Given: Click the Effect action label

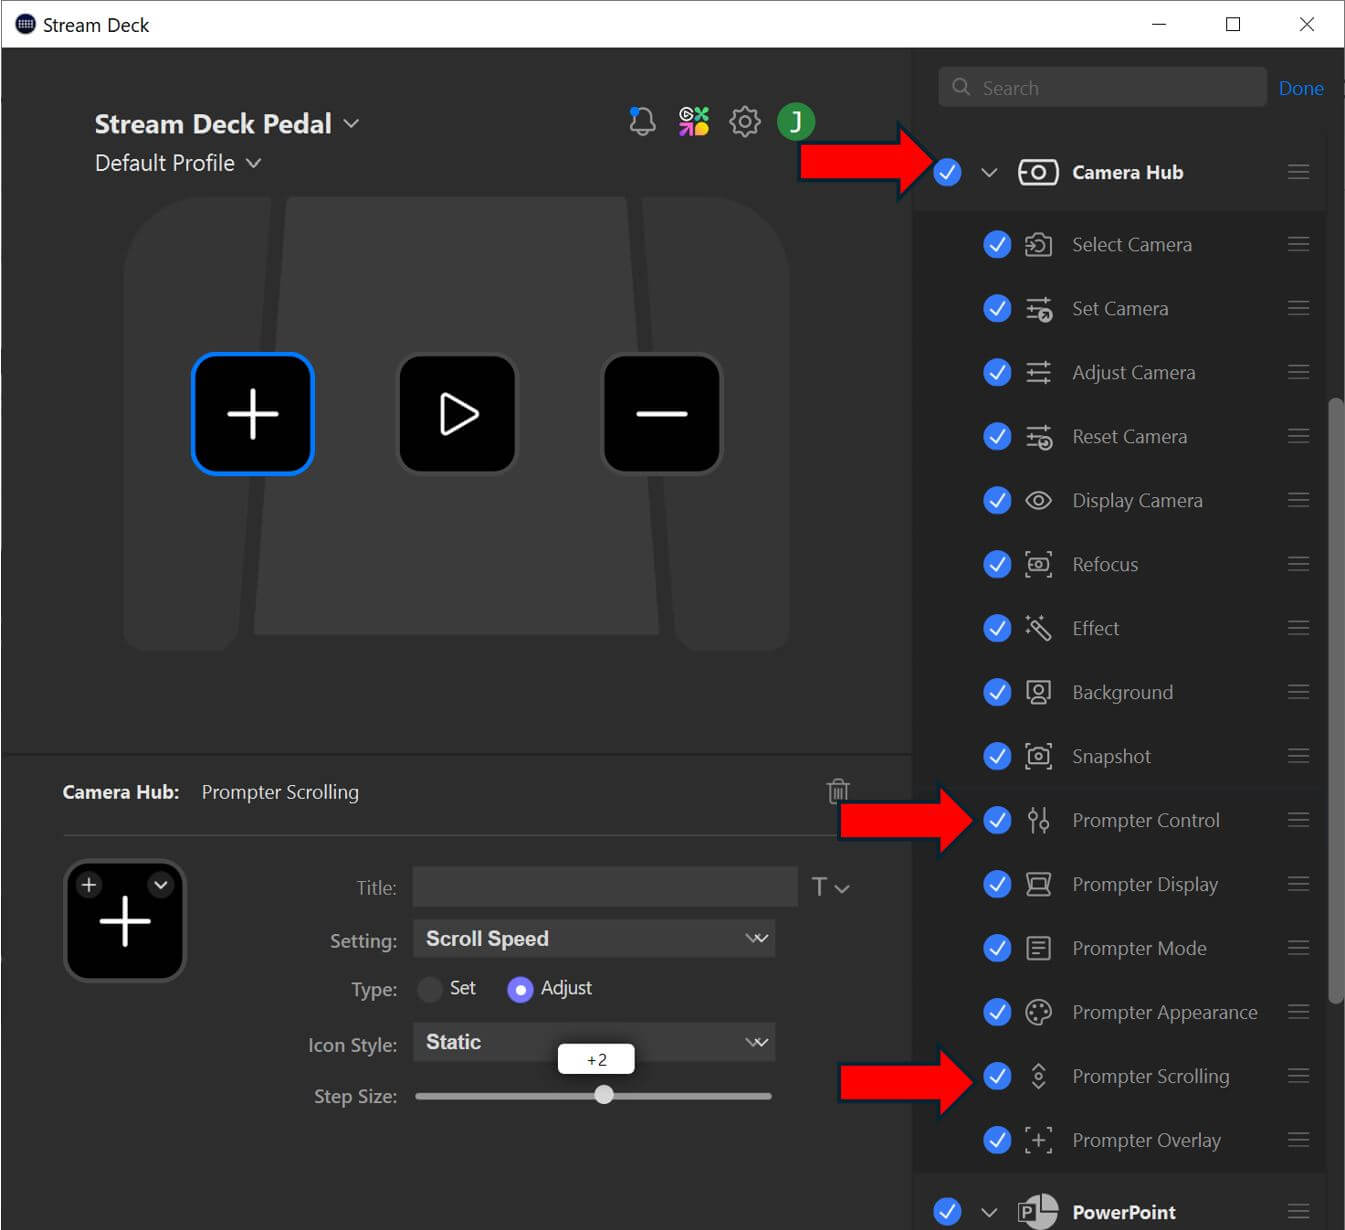Looking at the screenshot, I should tap(1095, 628).
